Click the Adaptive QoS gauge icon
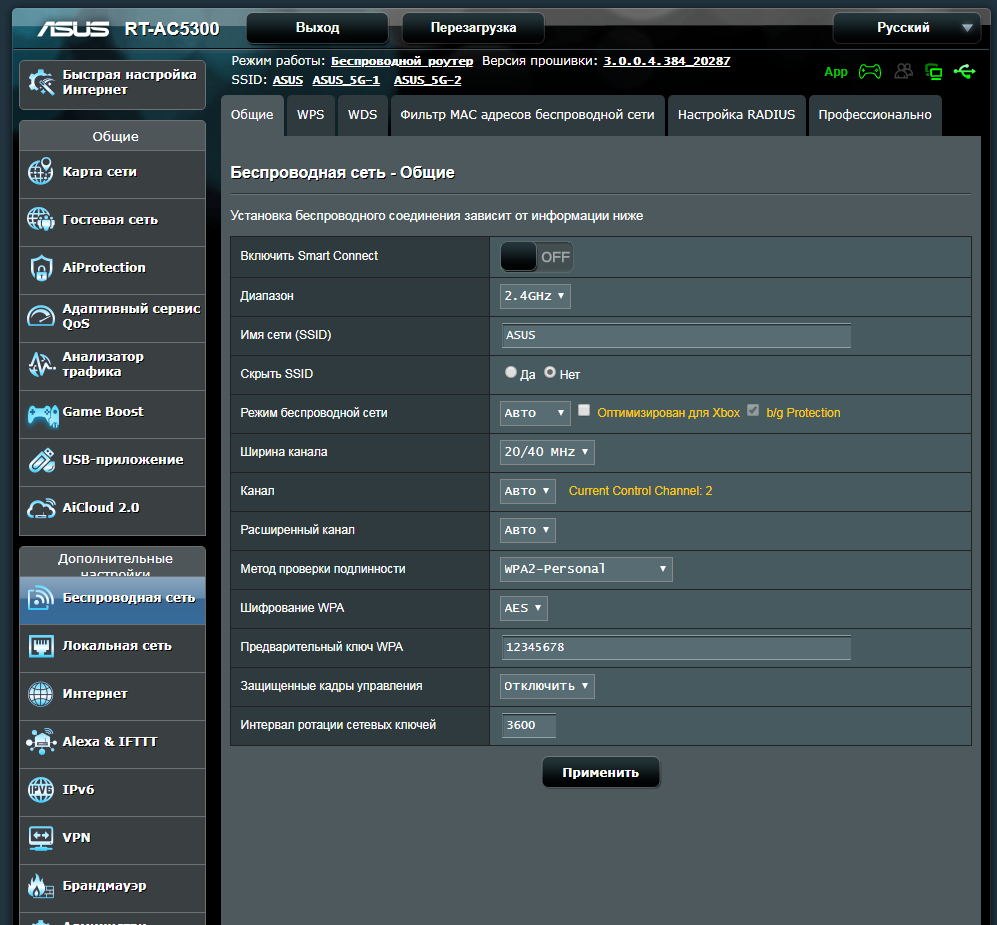Screen dimensions: 997x925 (41, 316)
